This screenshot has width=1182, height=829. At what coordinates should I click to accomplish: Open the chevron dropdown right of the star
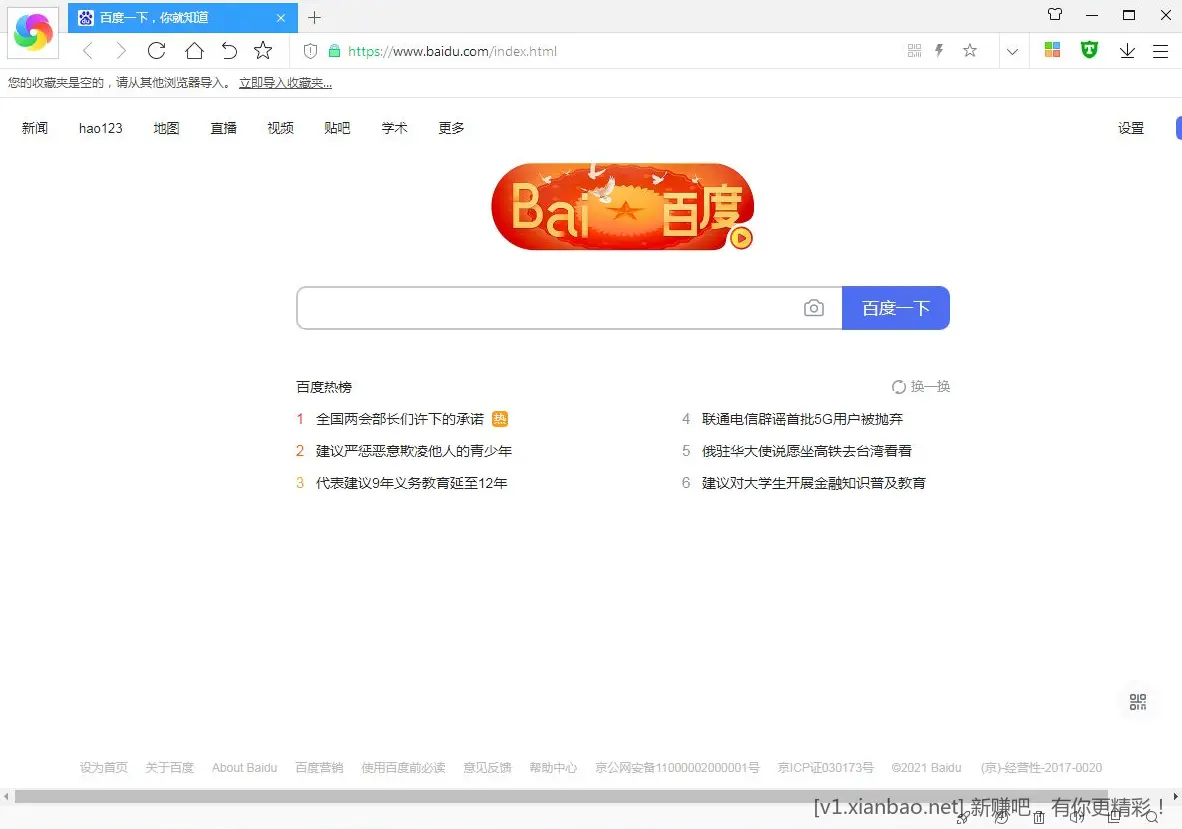coord(1012,50)
